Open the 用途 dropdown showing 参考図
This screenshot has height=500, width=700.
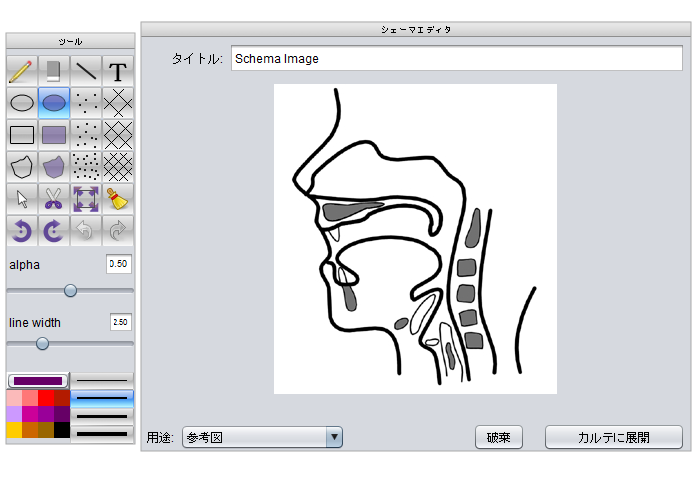pos(262,437)
